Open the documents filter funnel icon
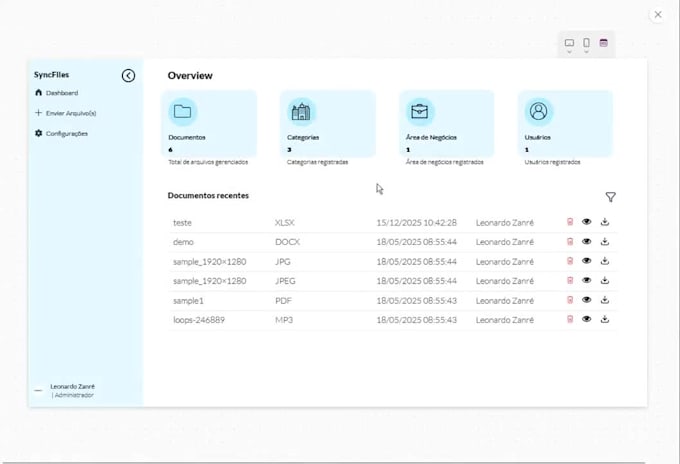Image resolution: width=680 pixels, height=464 pixels. tap(610, 197)
